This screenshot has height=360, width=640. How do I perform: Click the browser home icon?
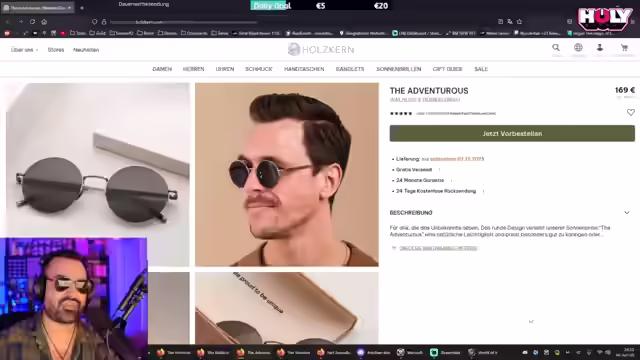[x=44, y=22]
